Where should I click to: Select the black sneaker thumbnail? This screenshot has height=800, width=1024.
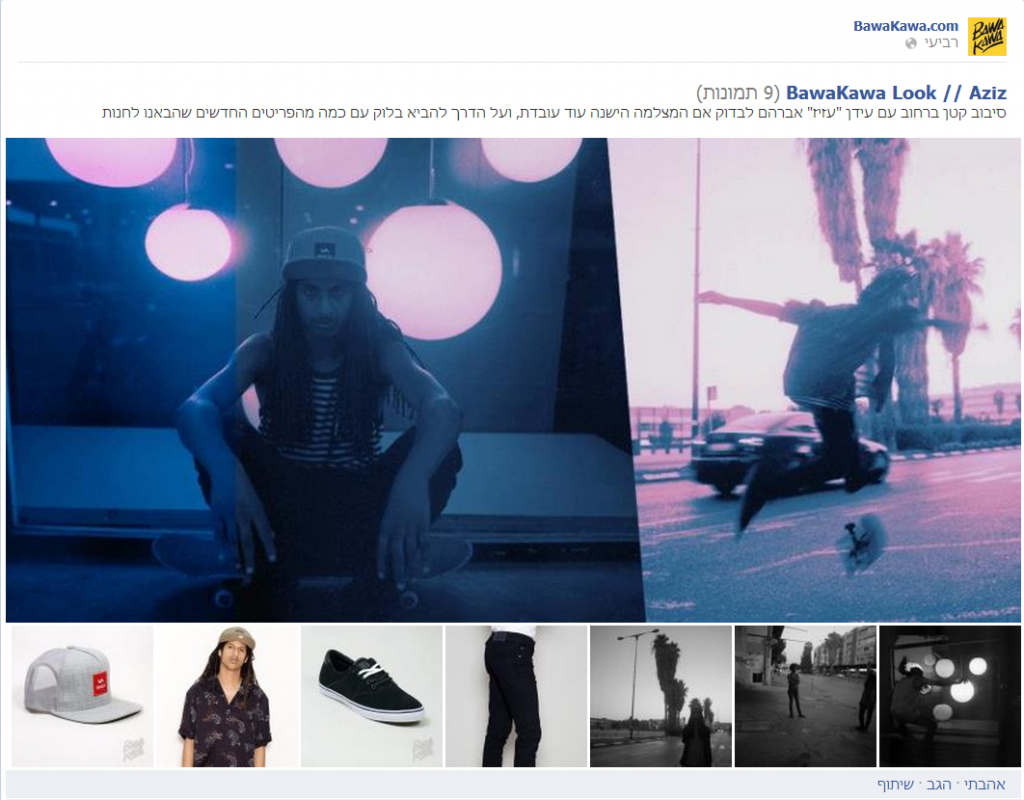(x=371, y=696)
